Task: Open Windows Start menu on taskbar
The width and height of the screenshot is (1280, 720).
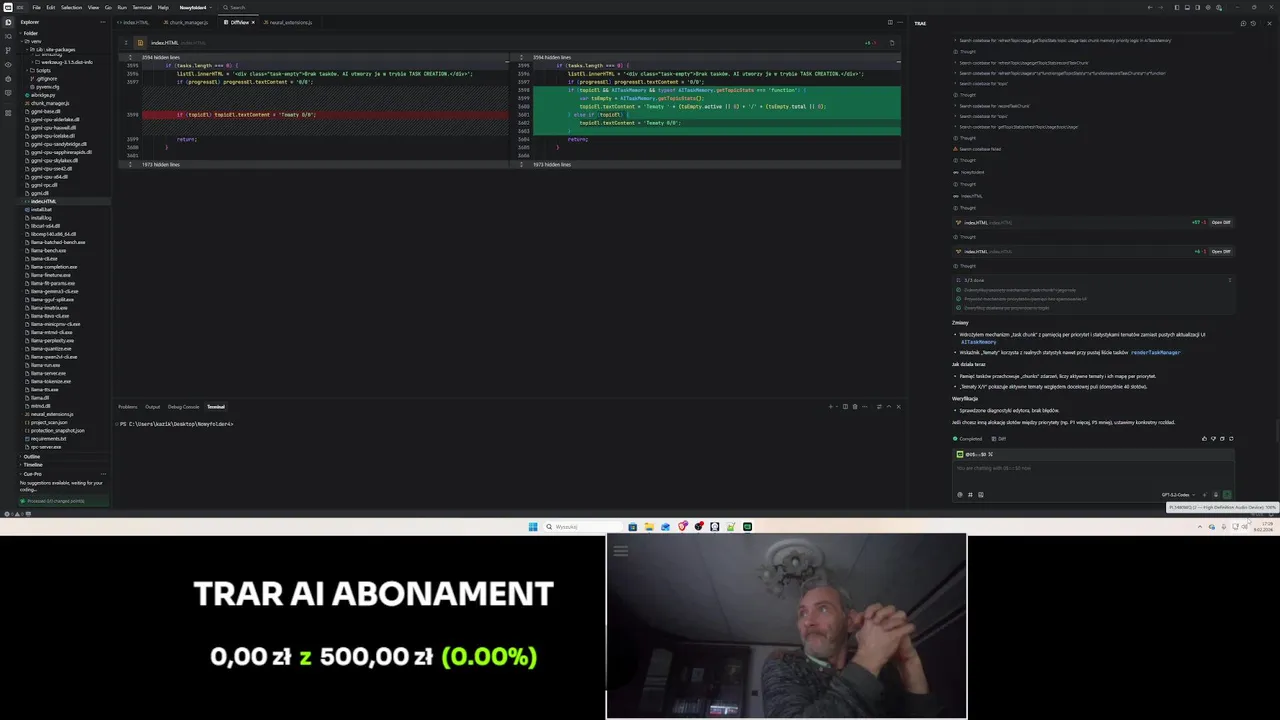Action: [x=533, y=527]
